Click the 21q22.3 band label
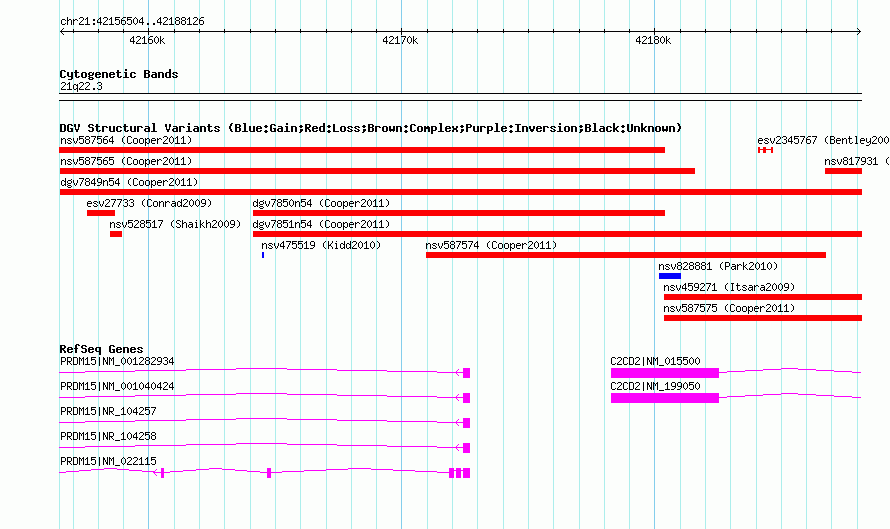The width and height of the screenshot is (890, 529). 81,86
